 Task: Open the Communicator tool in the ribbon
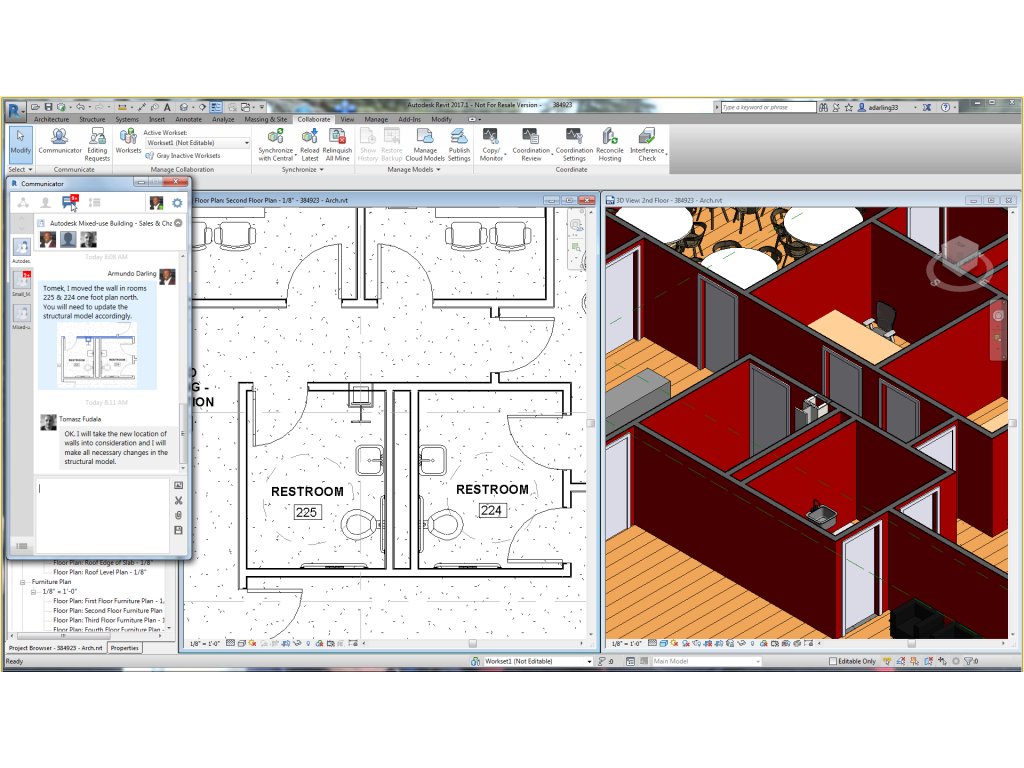pyautogui.click(x=59, y=144)
